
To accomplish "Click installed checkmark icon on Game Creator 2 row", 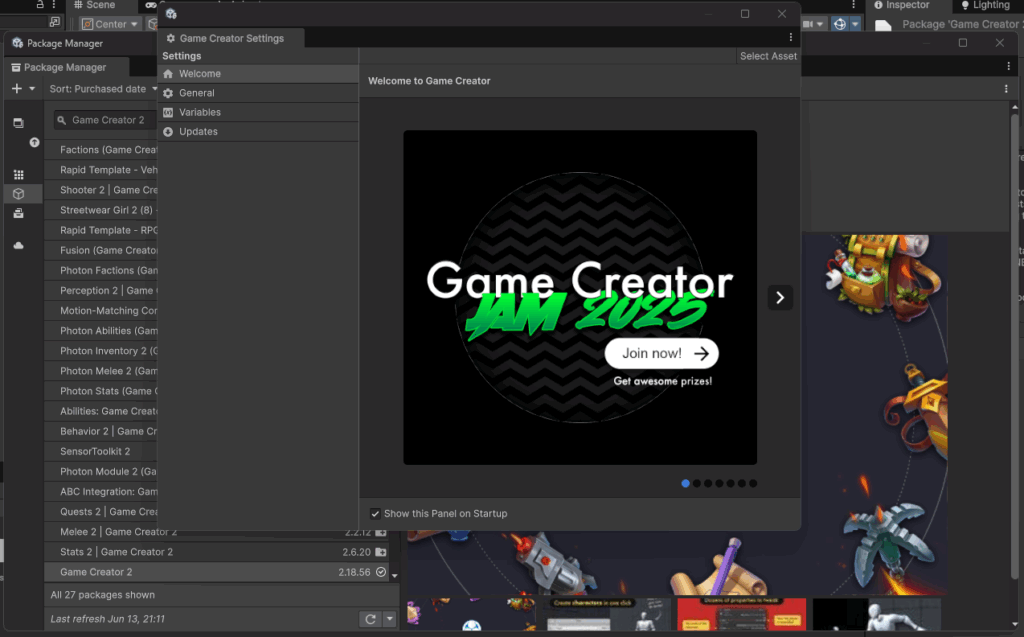I will point(381,572).
